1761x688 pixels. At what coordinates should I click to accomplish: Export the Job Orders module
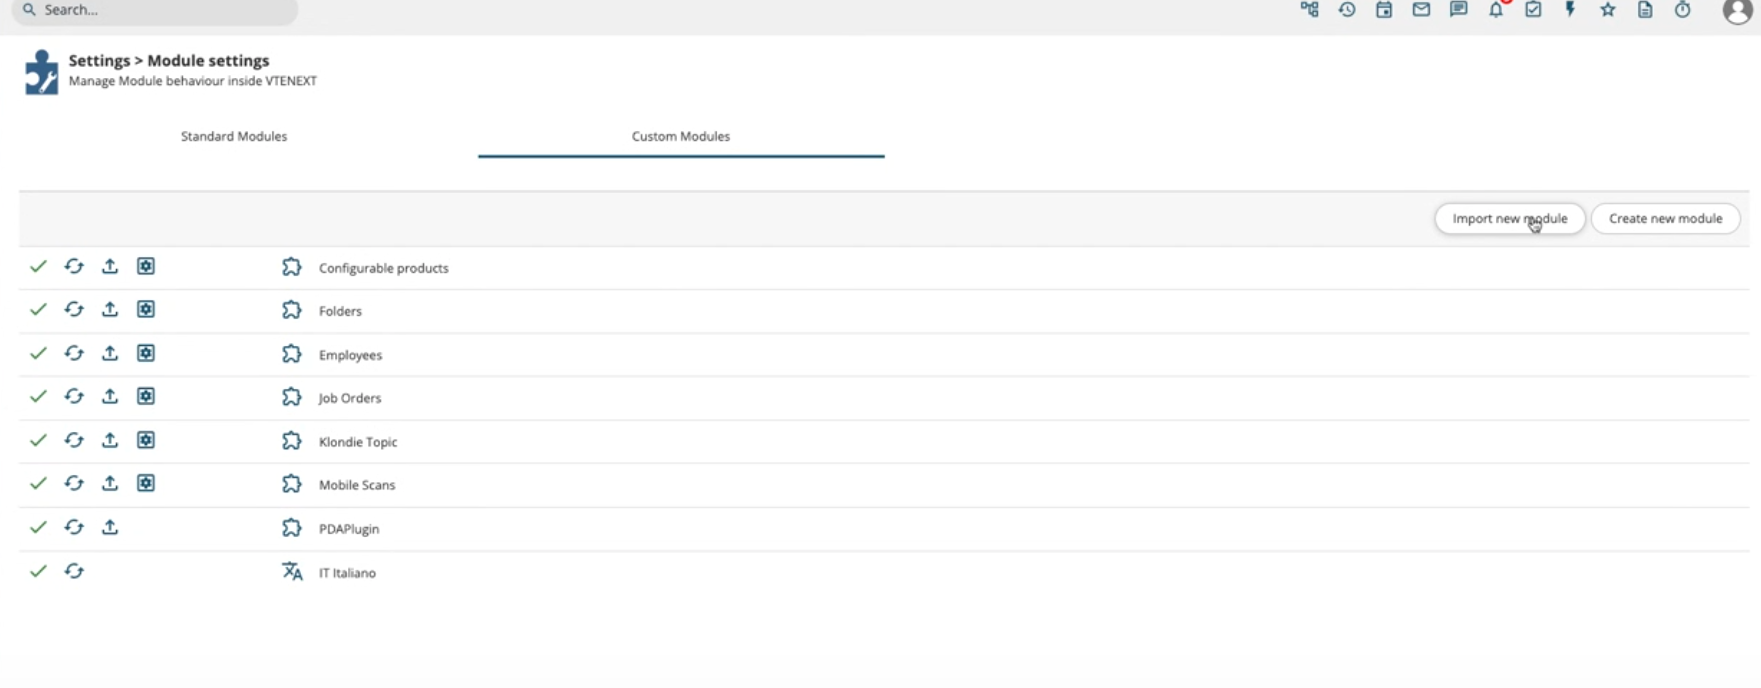pyautogui.click(x=110, y=396)
